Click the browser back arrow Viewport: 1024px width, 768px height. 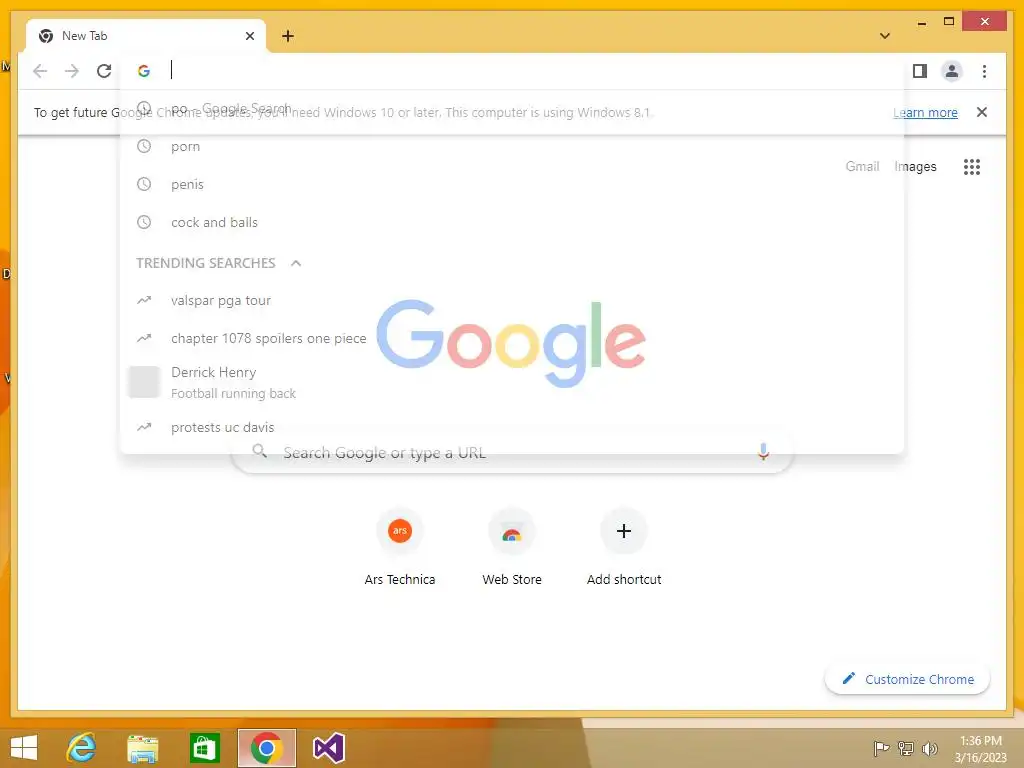point(40,71)
